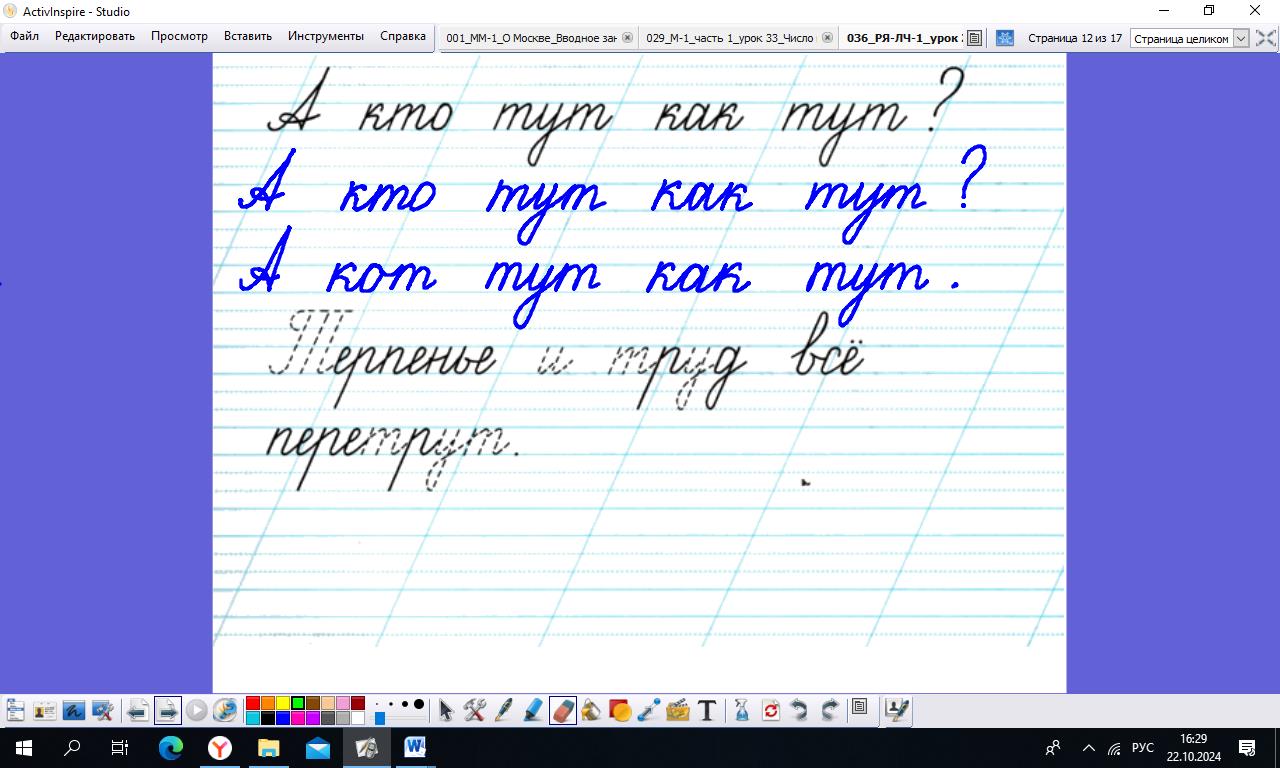Select the Shape tool

pyautogui.click(x=620, y=710)
